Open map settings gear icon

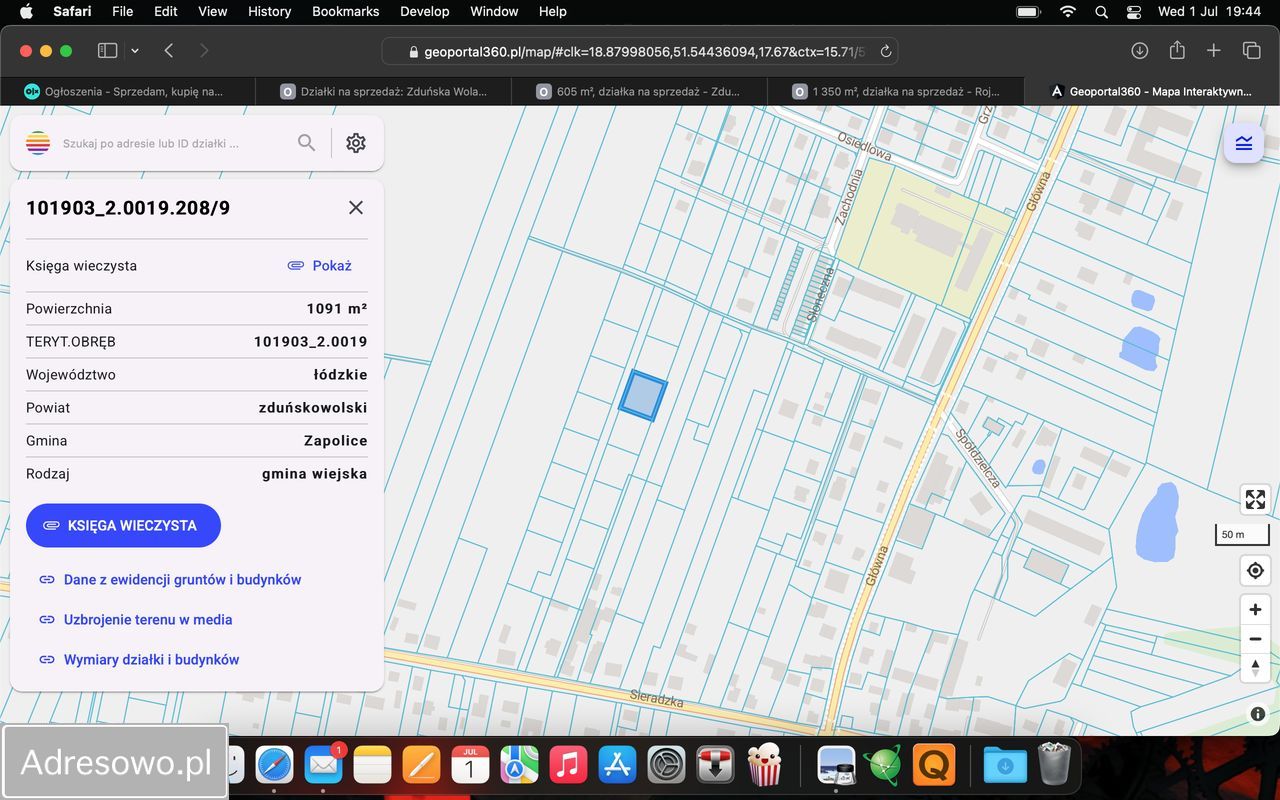pos(356,143)
